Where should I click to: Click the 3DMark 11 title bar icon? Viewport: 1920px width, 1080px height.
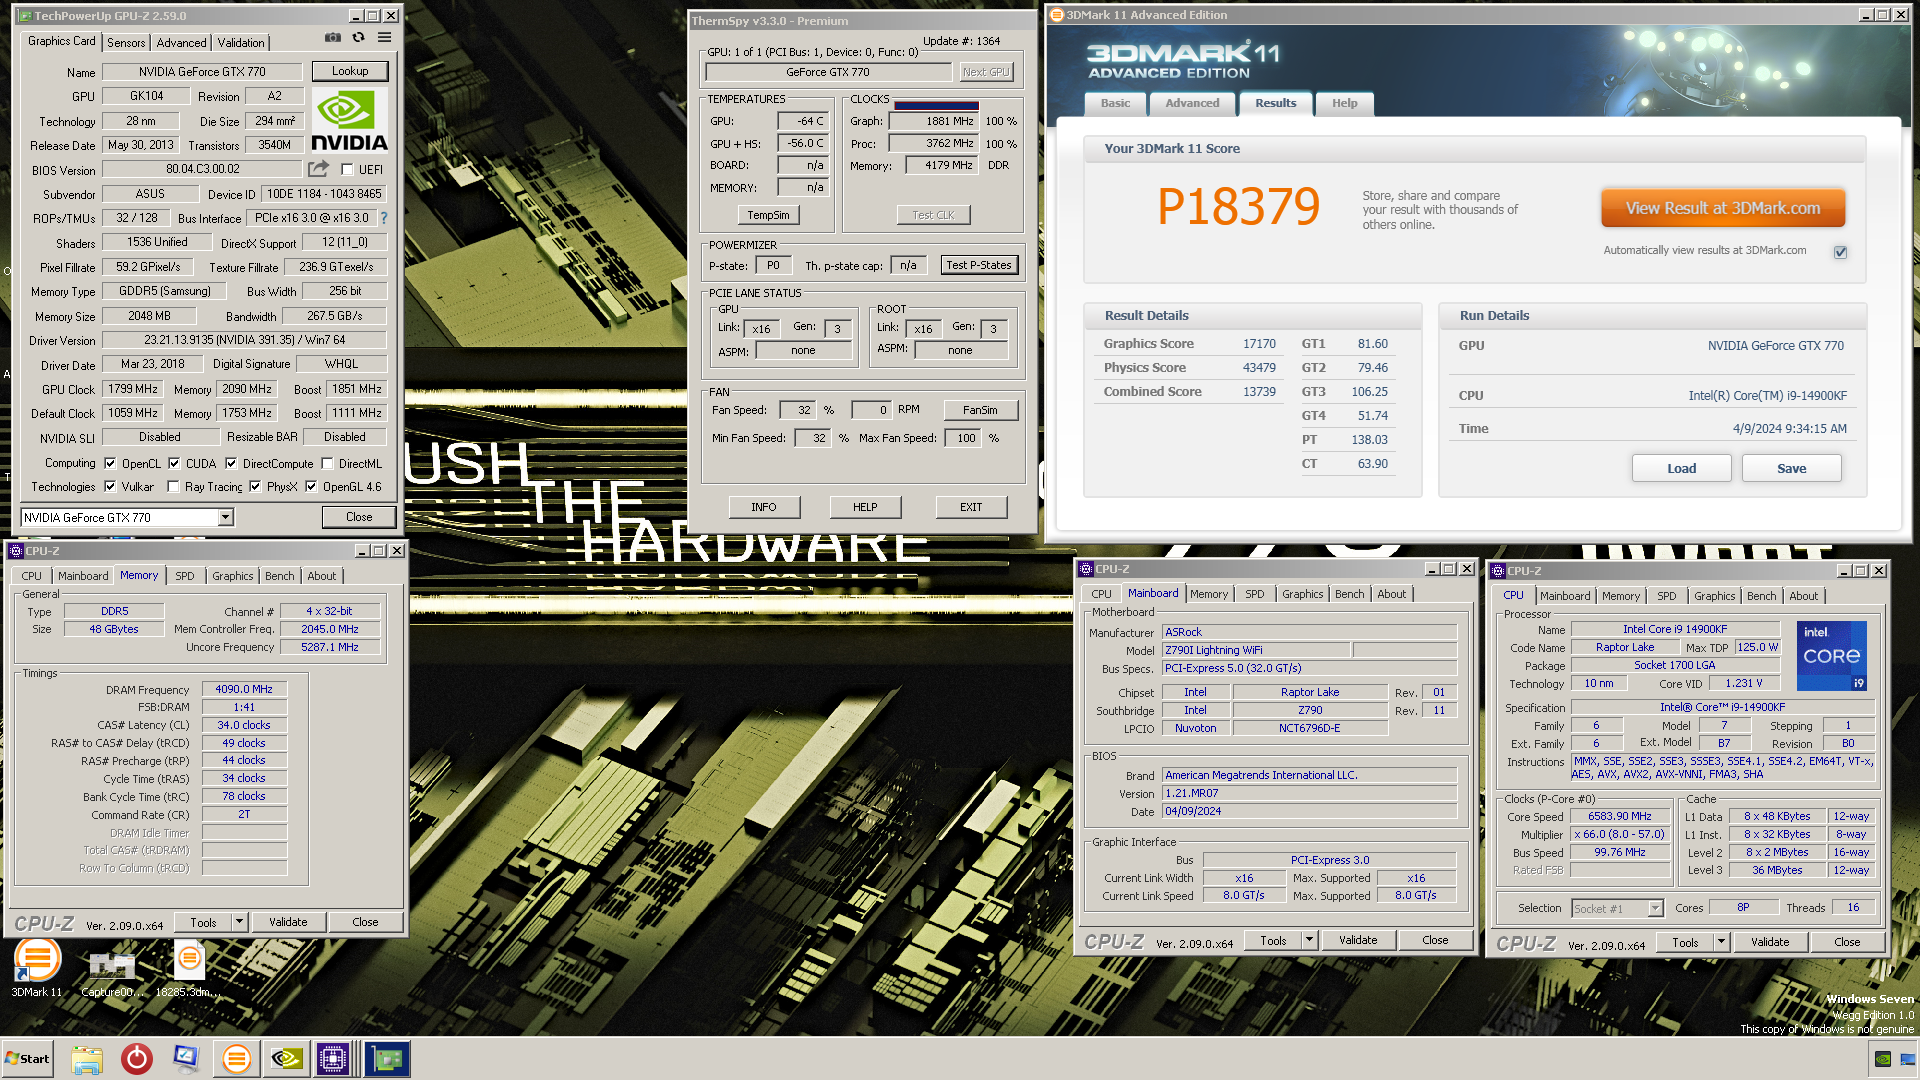tap(1056, 15)
